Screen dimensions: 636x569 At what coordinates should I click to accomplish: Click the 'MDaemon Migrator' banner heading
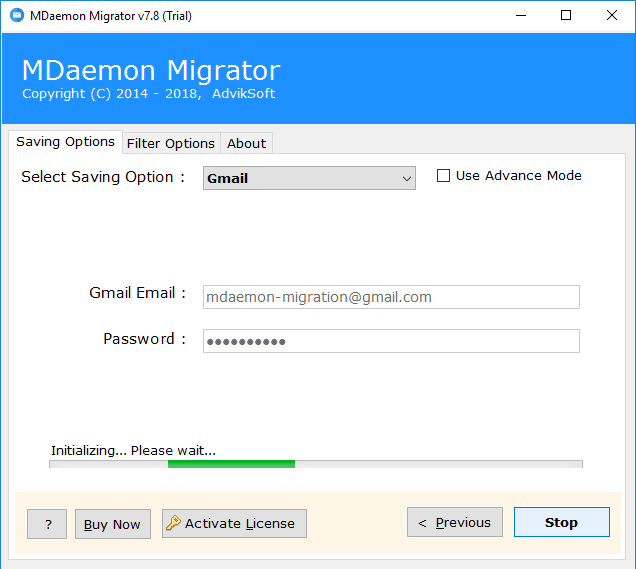[151, 70]
